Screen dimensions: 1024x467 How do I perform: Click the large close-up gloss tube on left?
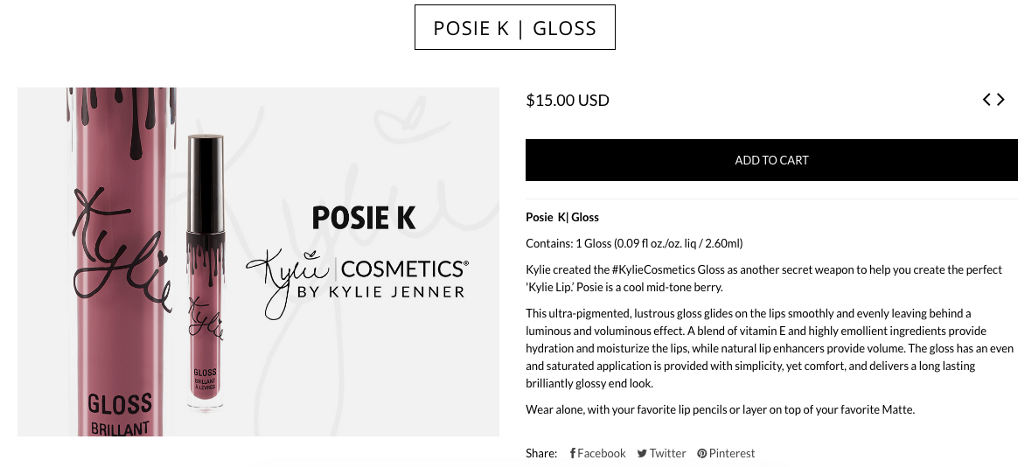click(121, 262)
